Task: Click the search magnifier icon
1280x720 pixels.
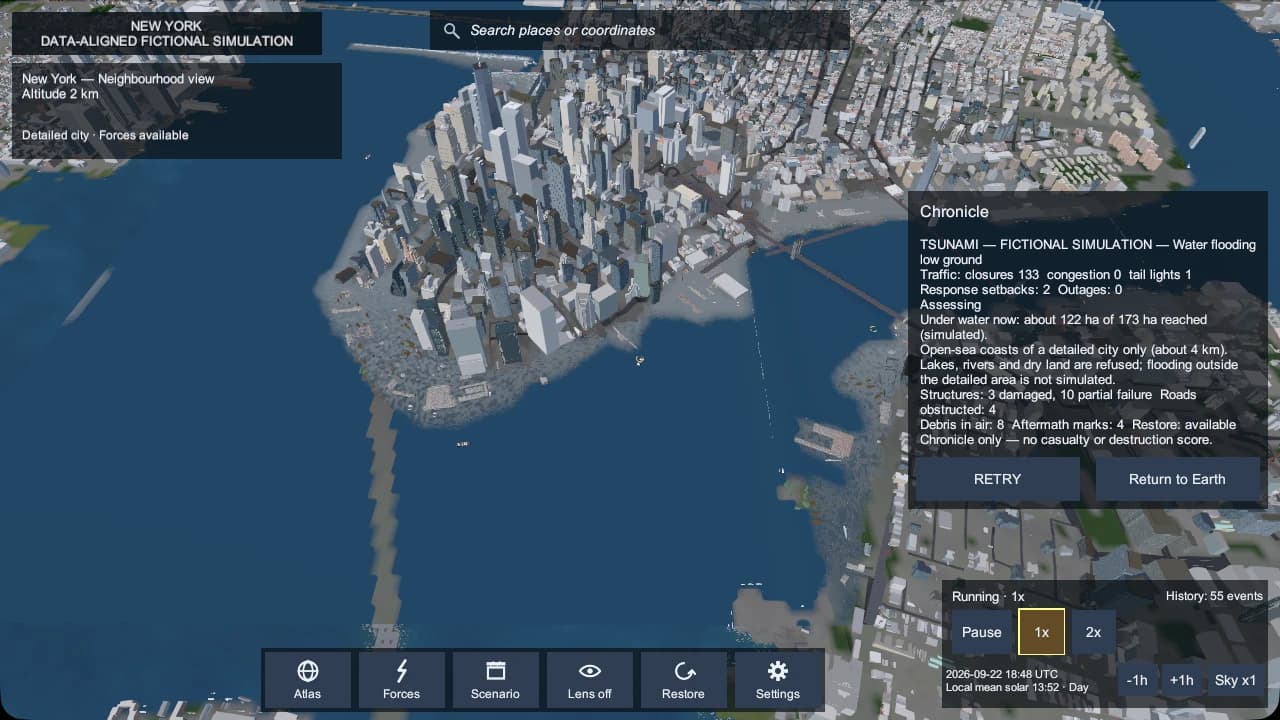Action: pos(452,31)
